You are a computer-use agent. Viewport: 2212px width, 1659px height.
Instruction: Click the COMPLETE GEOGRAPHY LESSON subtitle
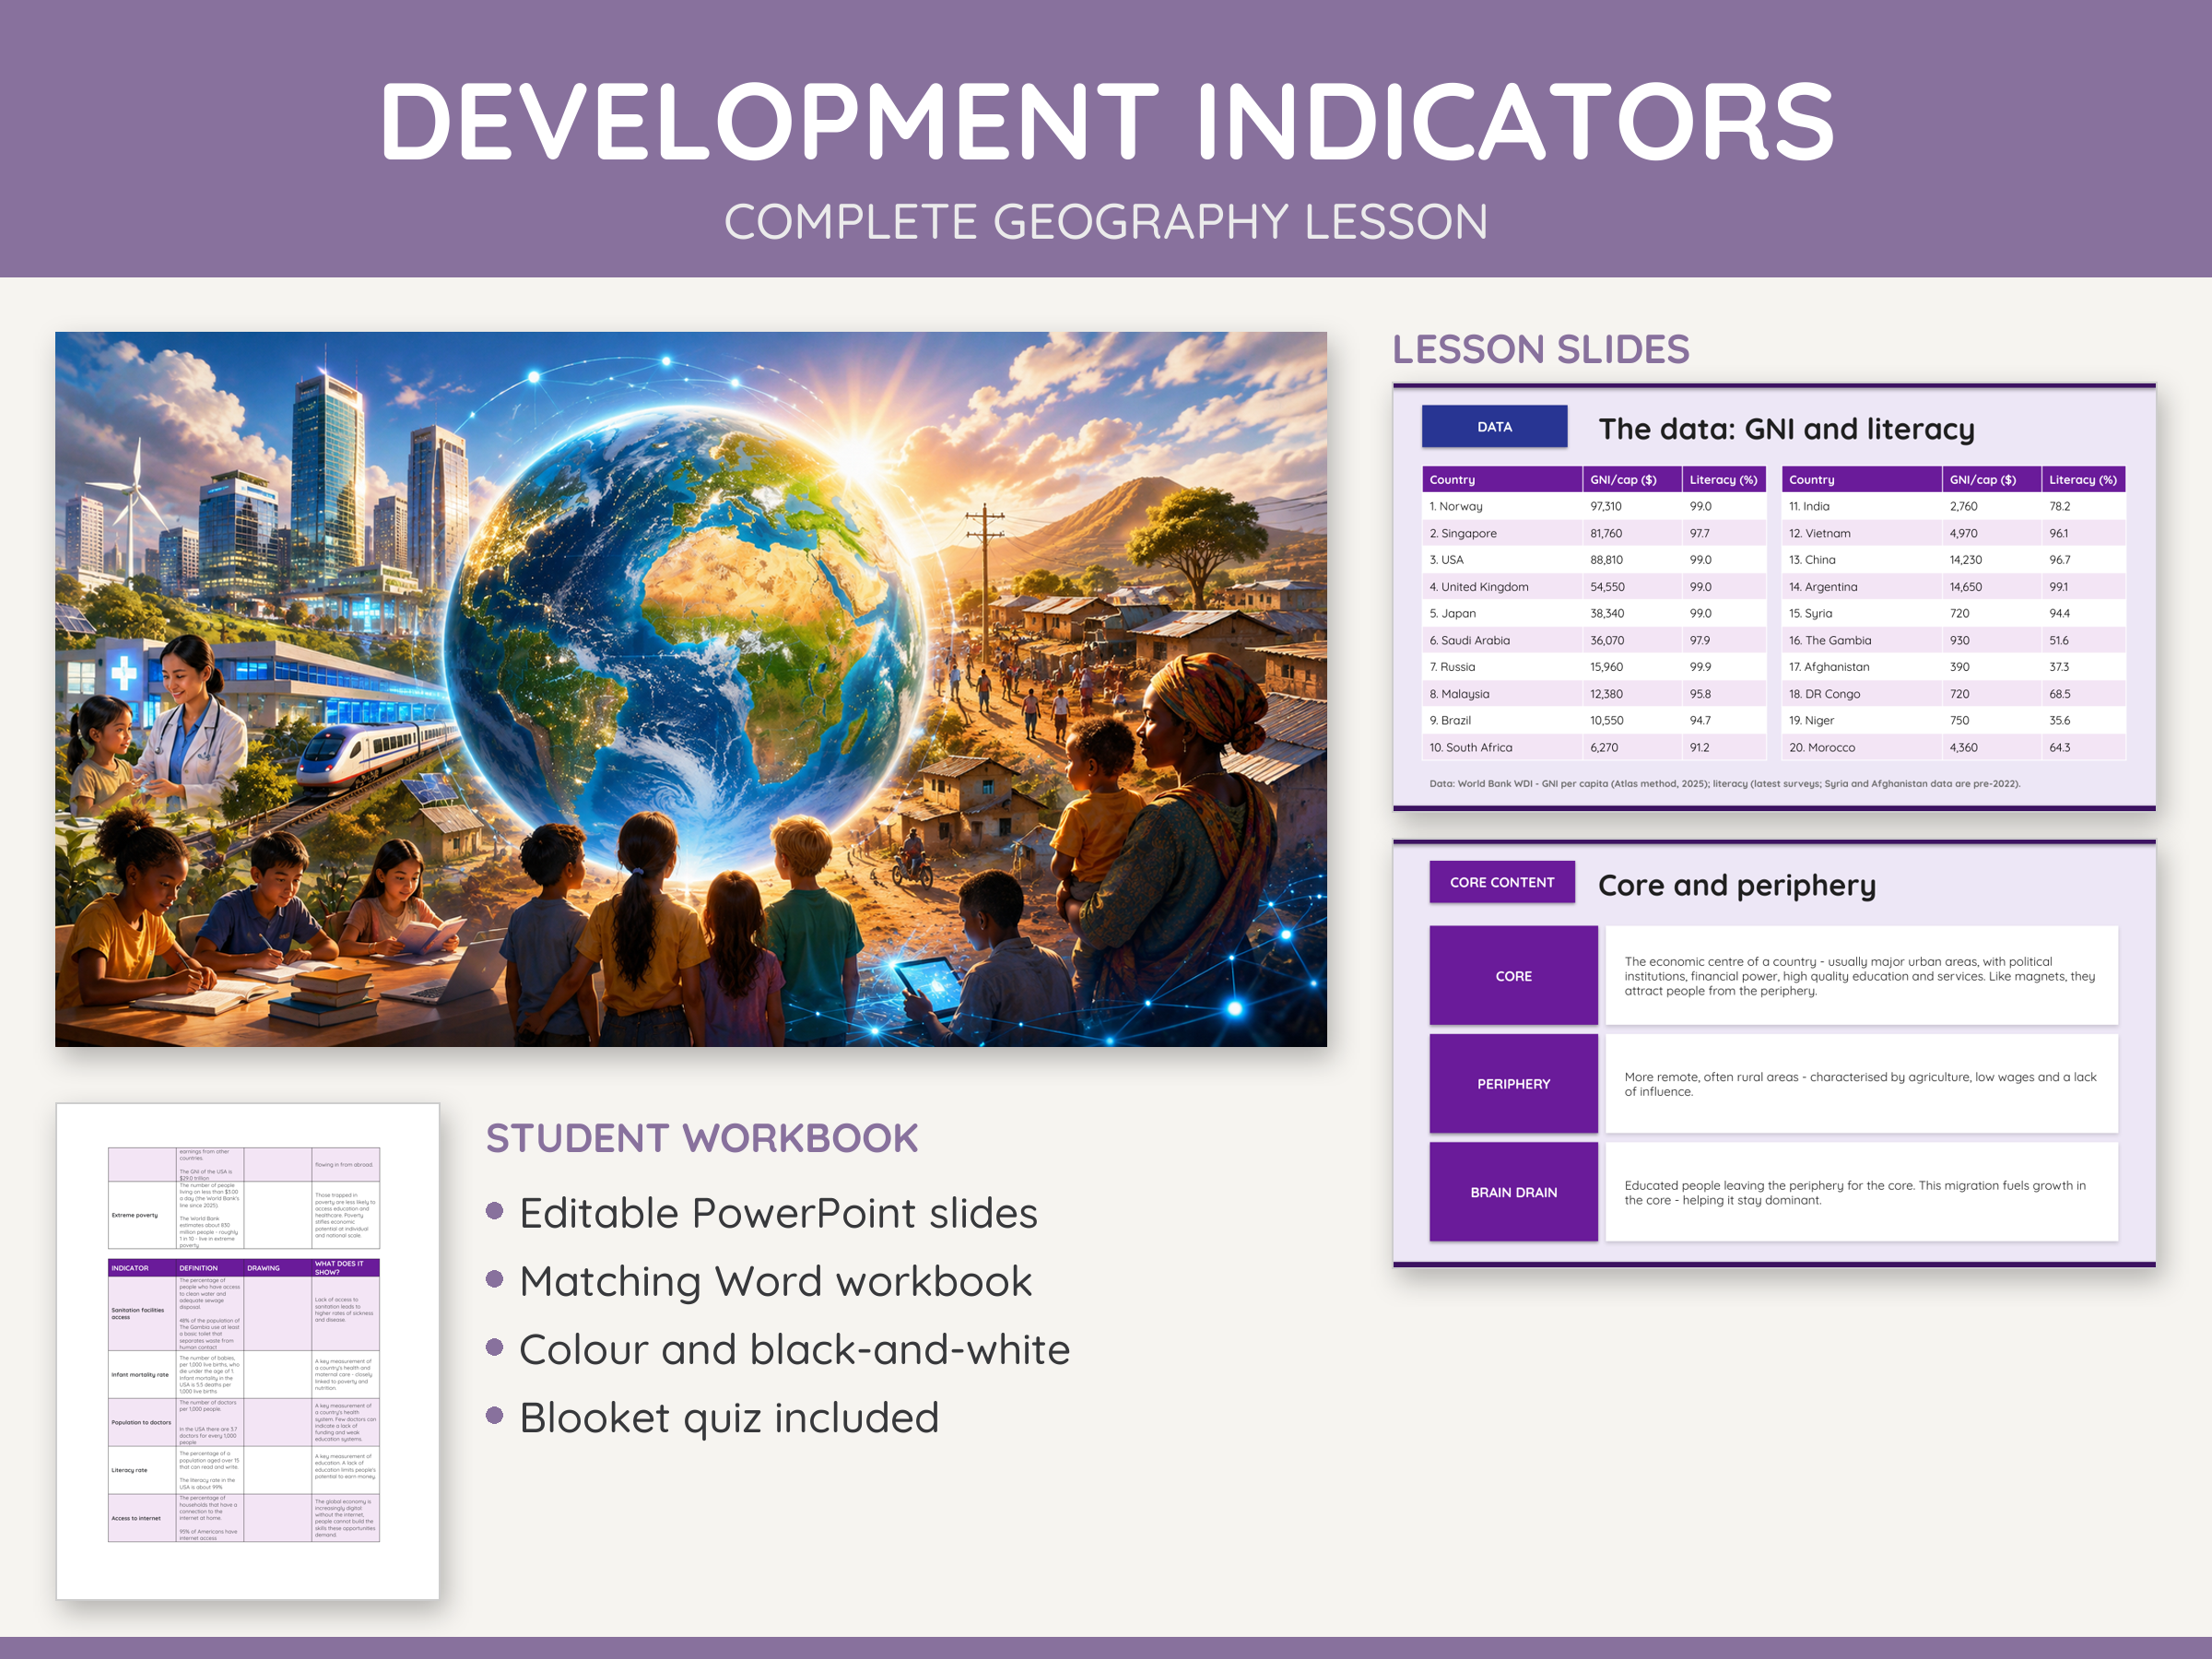pos(1106,221)
